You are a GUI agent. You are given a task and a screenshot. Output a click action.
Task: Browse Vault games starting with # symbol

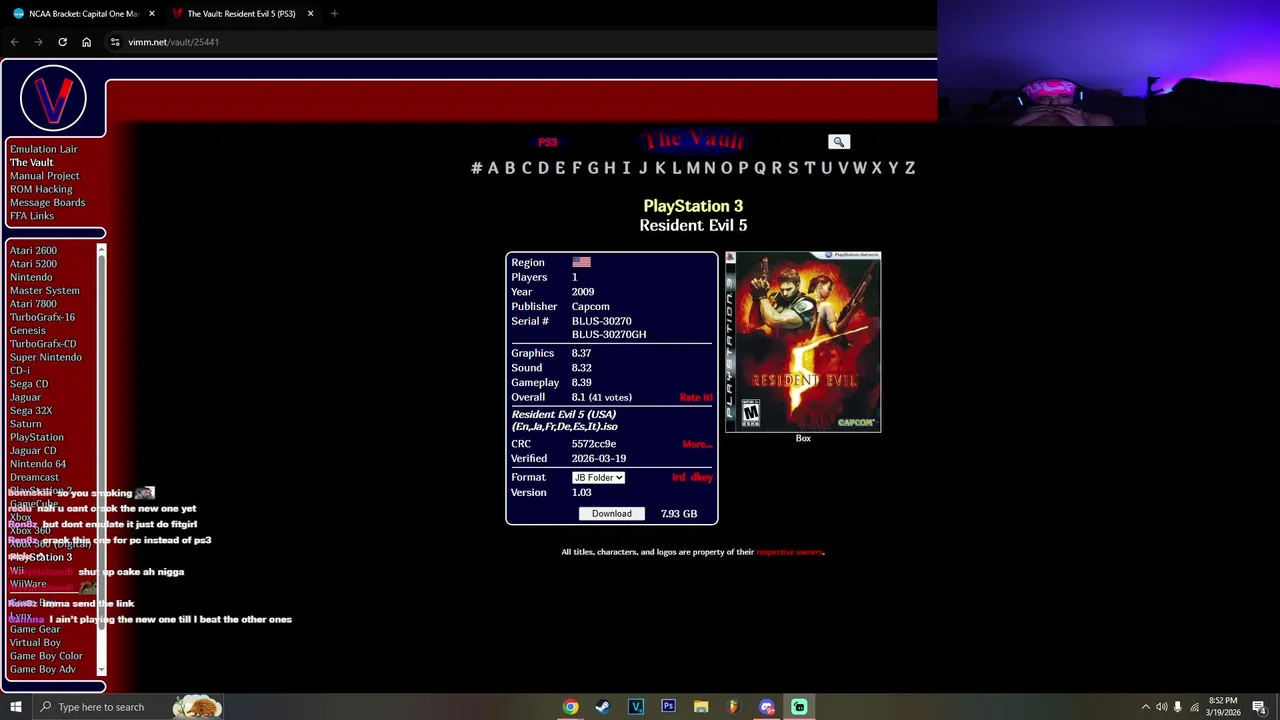coord(476,168)
